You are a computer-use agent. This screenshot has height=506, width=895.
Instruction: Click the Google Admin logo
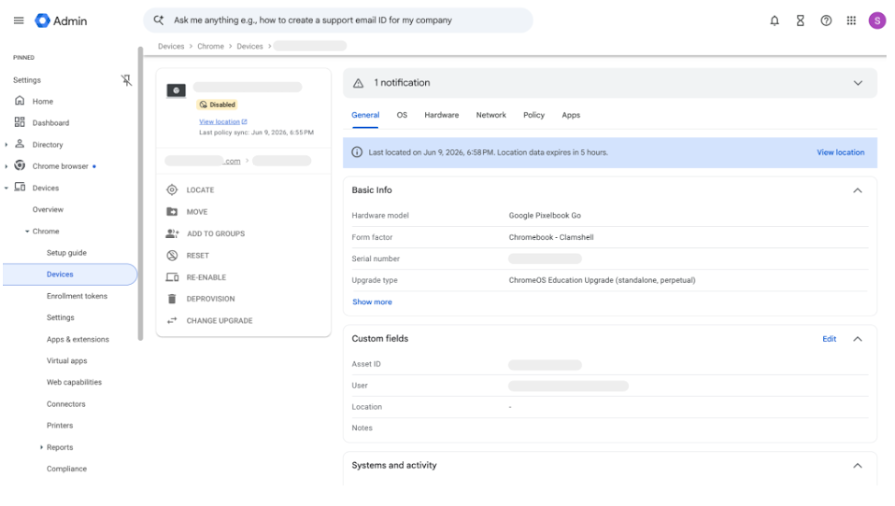[61, 21]
